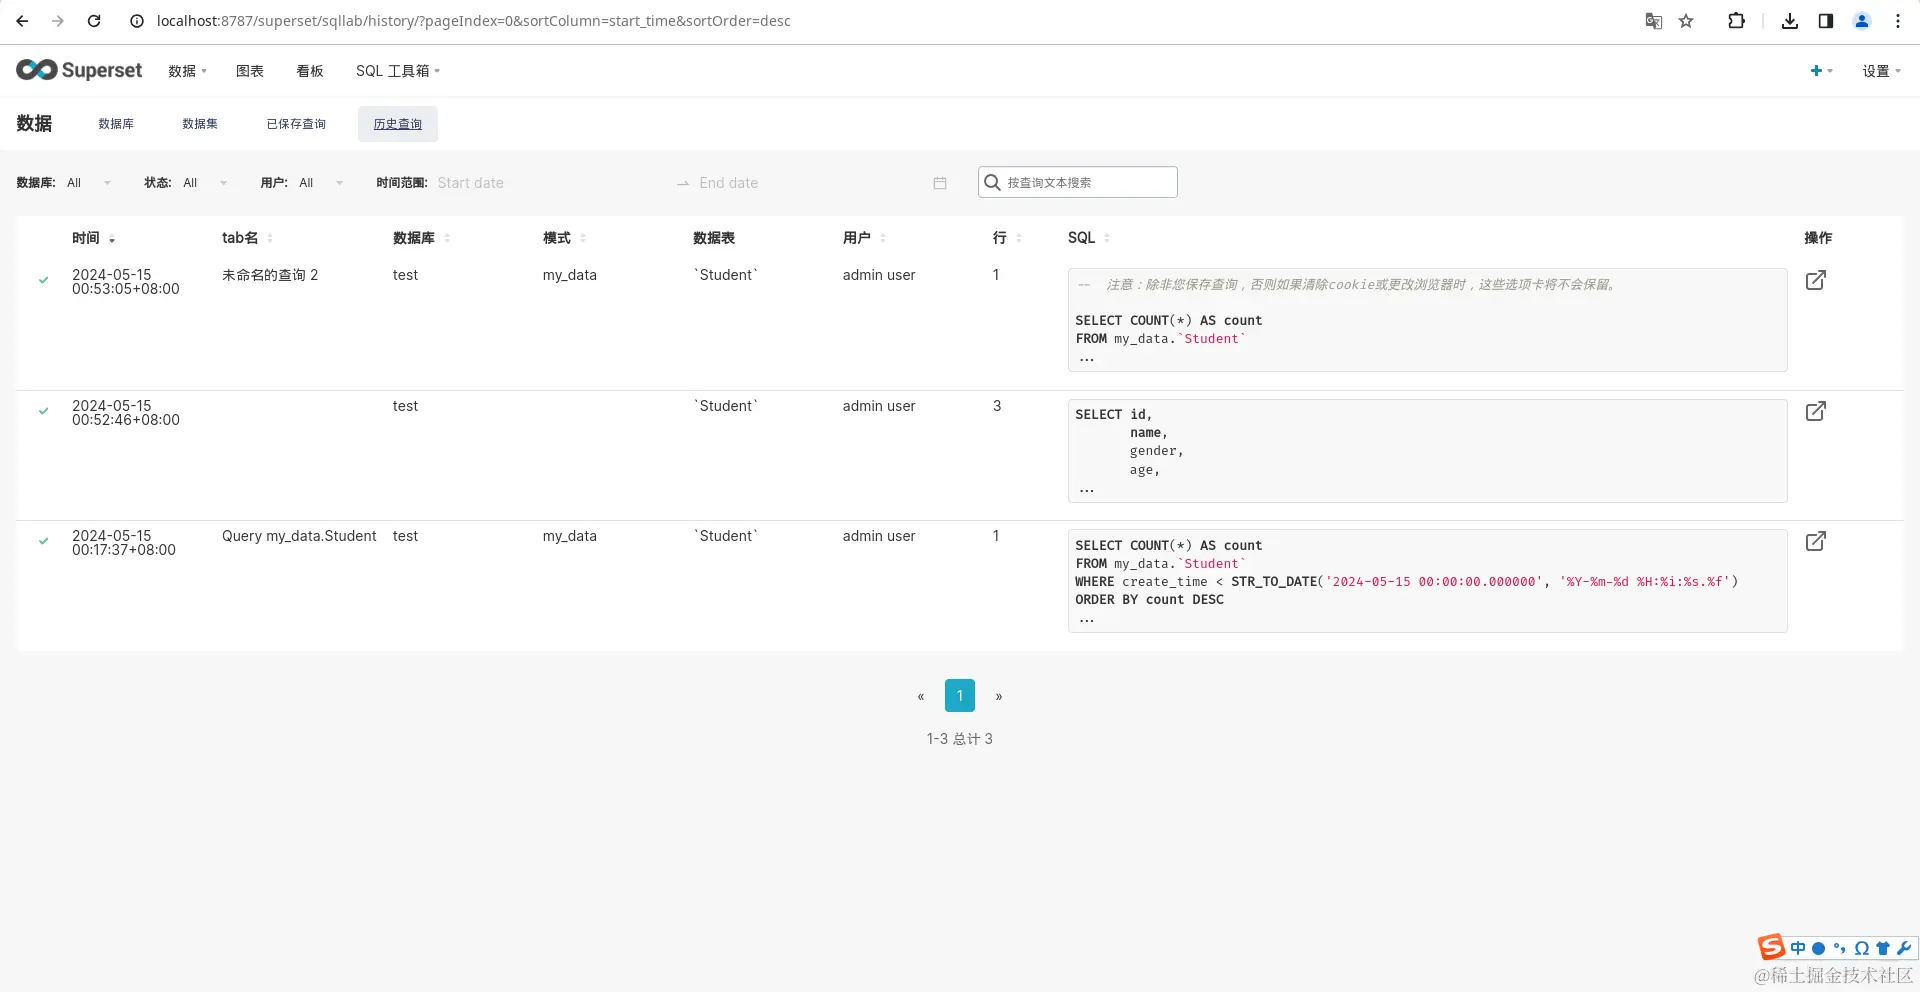The width and height of the screenshot is (1920, 992).
Task: Open 00:52:46 query in SQL Lab
Action: pos(1816,411)
